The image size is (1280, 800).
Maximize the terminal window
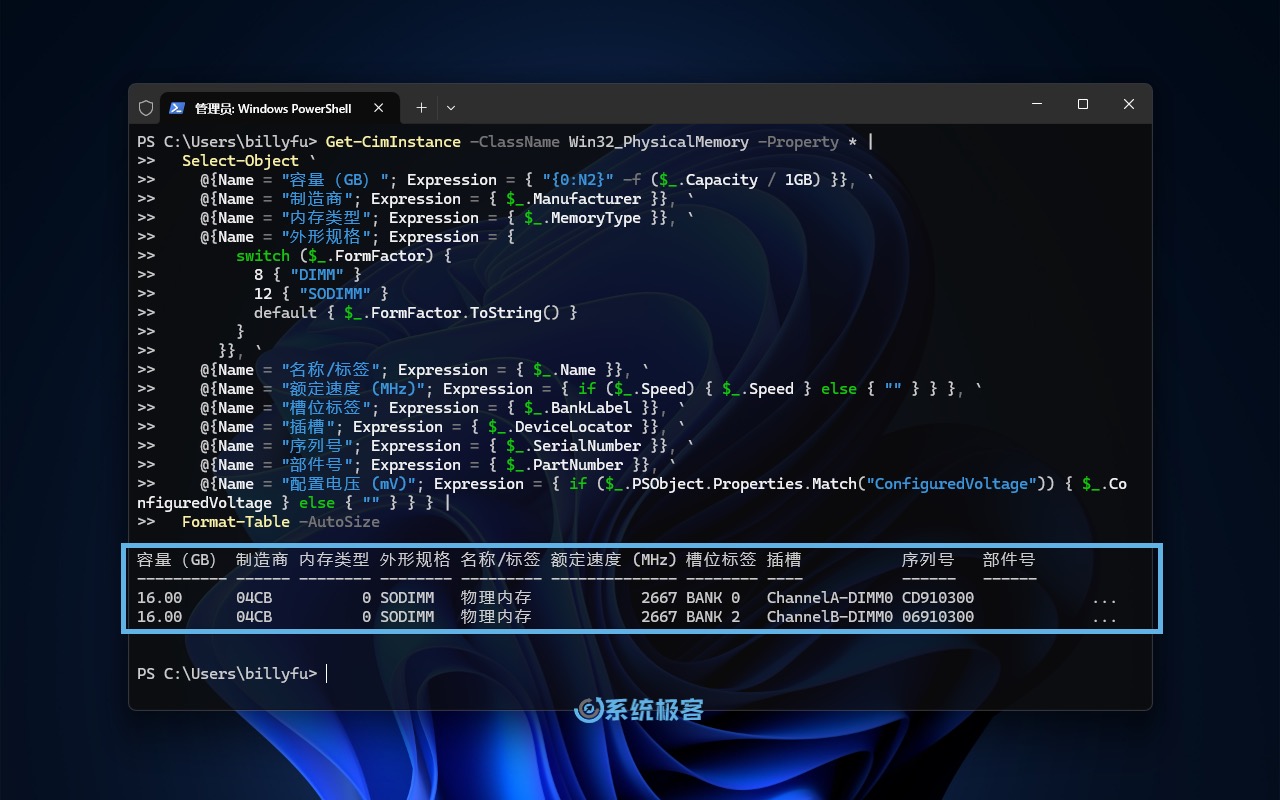coord(1082,104)
